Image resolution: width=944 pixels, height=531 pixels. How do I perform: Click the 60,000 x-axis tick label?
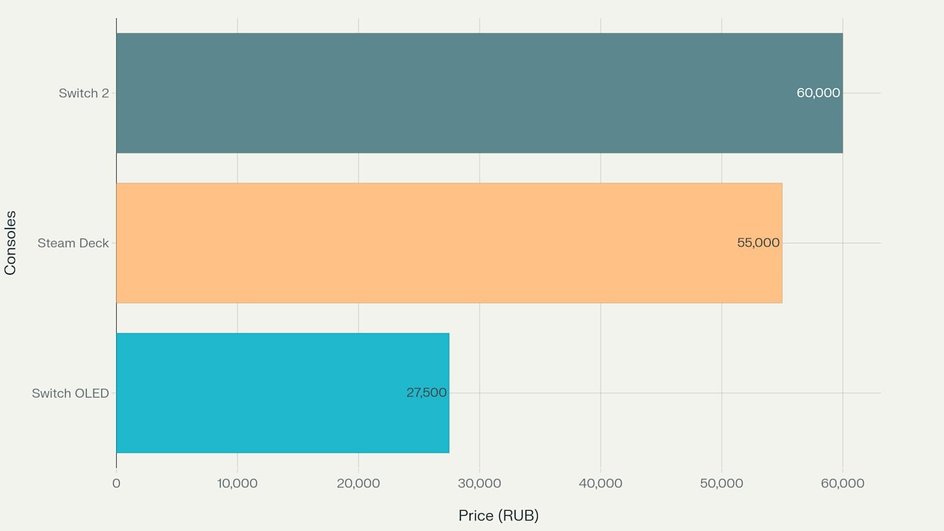click(842, 483)
